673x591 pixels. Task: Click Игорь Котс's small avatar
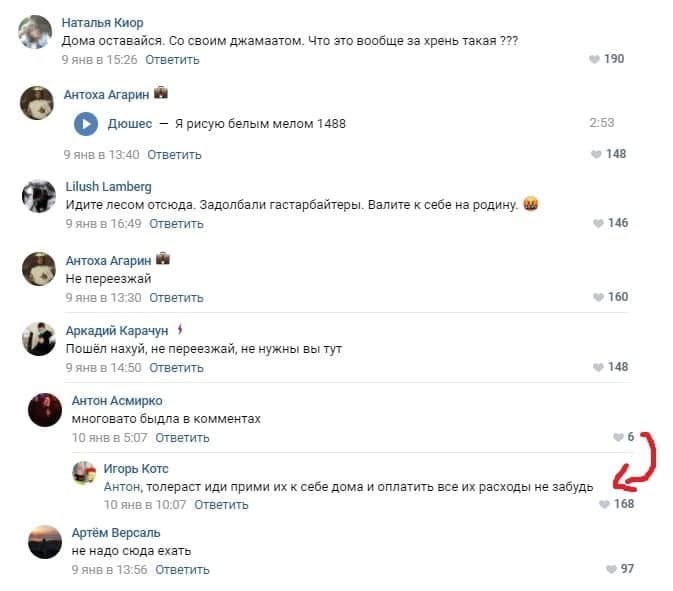click(x=84, y=473)
